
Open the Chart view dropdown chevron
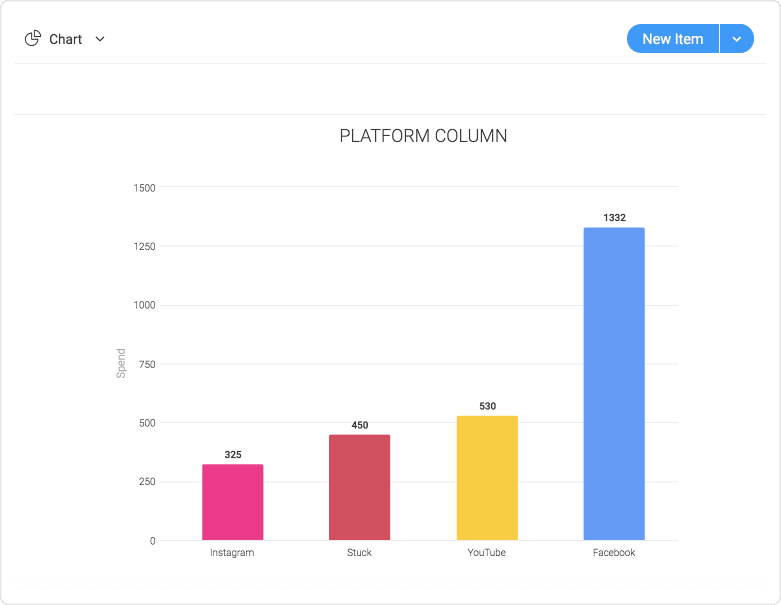click(100, 39)
